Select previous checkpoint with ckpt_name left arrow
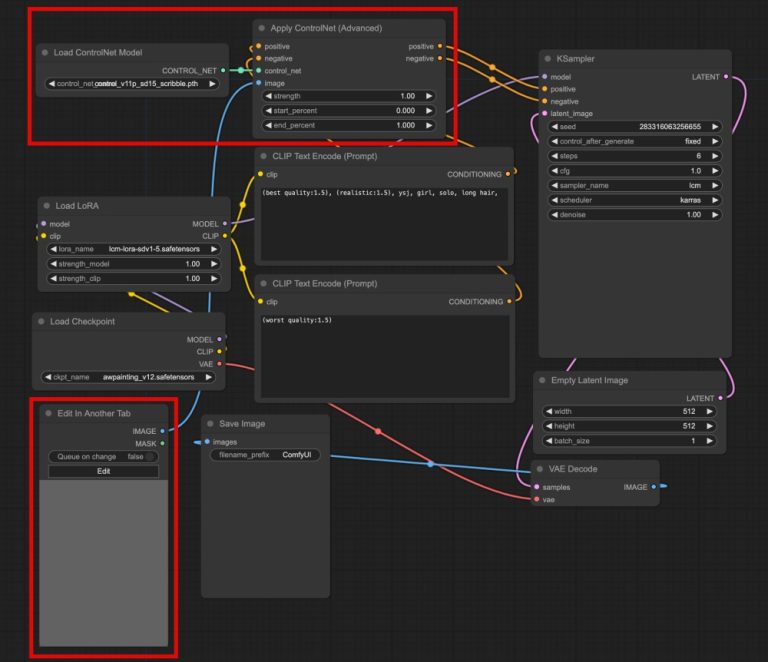768x662 pixels. coord(48,377)
